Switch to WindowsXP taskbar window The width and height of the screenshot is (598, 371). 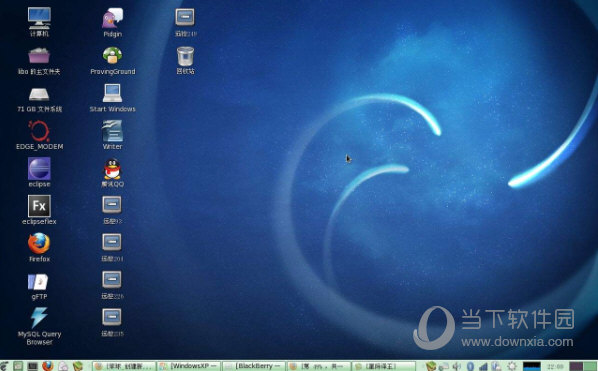pos(189,366)
